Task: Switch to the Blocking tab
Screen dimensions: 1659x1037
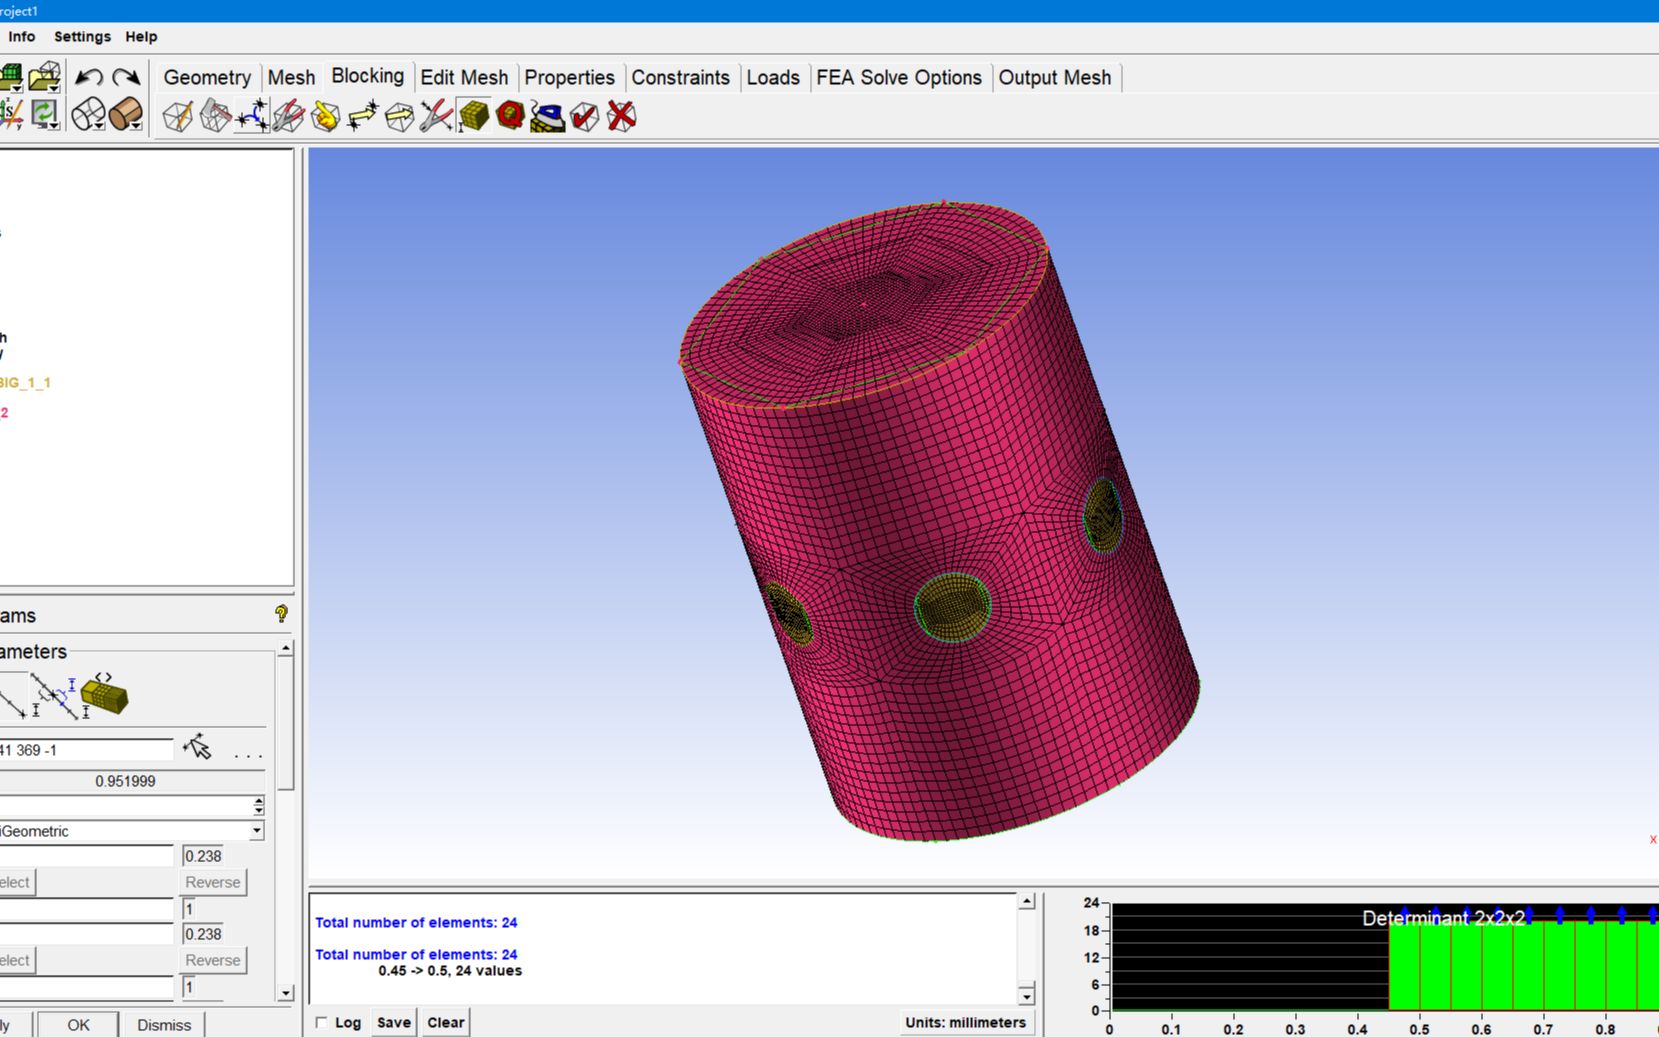Action: [x=368, y=76]
